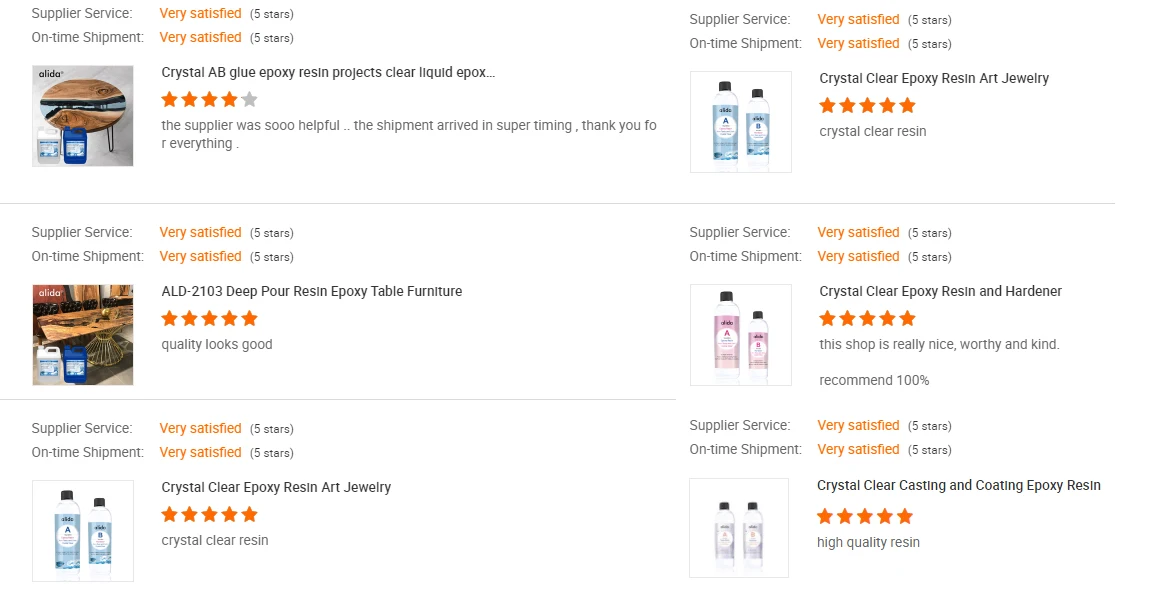Viewport: 1168px width, 592px height.
Task: Click middle star of Resin and Hardener rating
Action: click(868, 318)
